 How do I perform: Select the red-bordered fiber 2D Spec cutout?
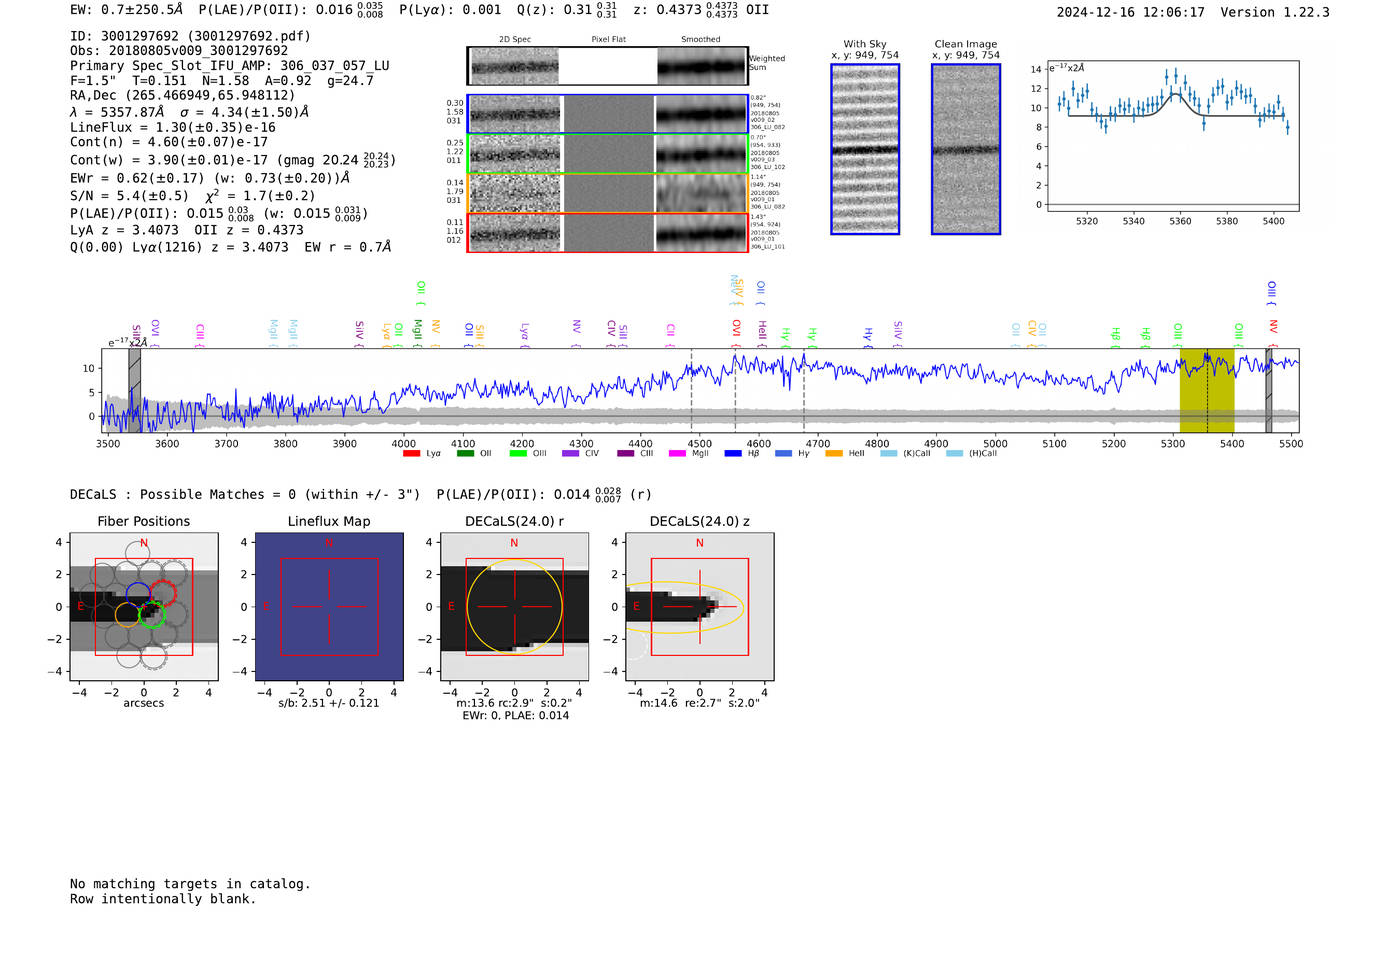click(515, 232)
